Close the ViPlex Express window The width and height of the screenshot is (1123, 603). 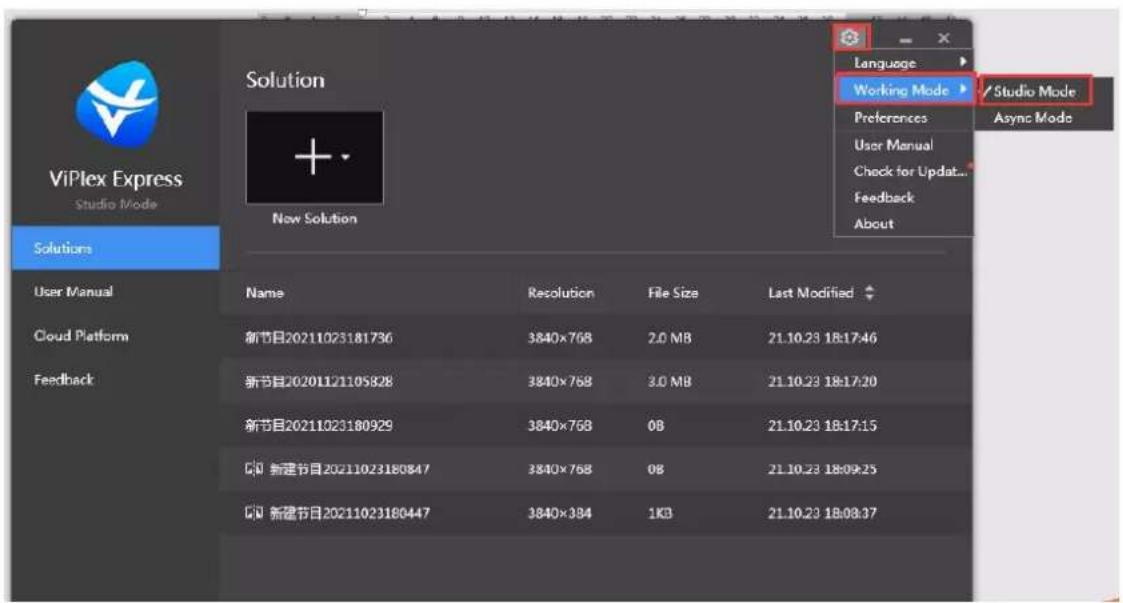(944, 38)
